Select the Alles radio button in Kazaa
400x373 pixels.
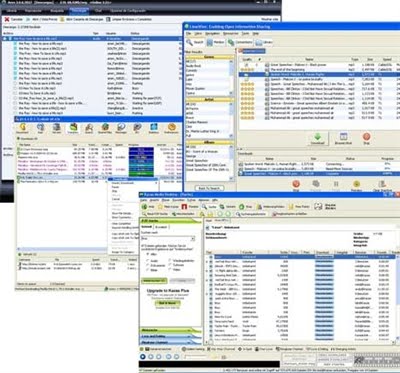tap(148, 254)
